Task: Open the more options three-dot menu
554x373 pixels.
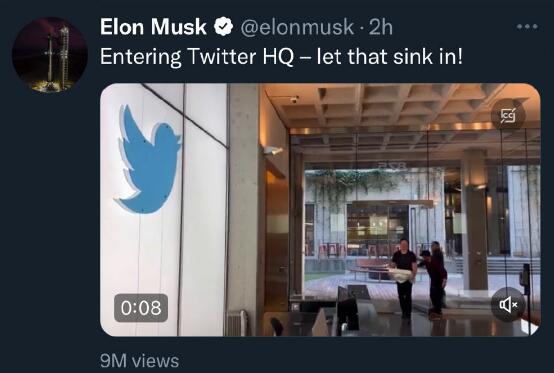Action: [x=527, y=26]
